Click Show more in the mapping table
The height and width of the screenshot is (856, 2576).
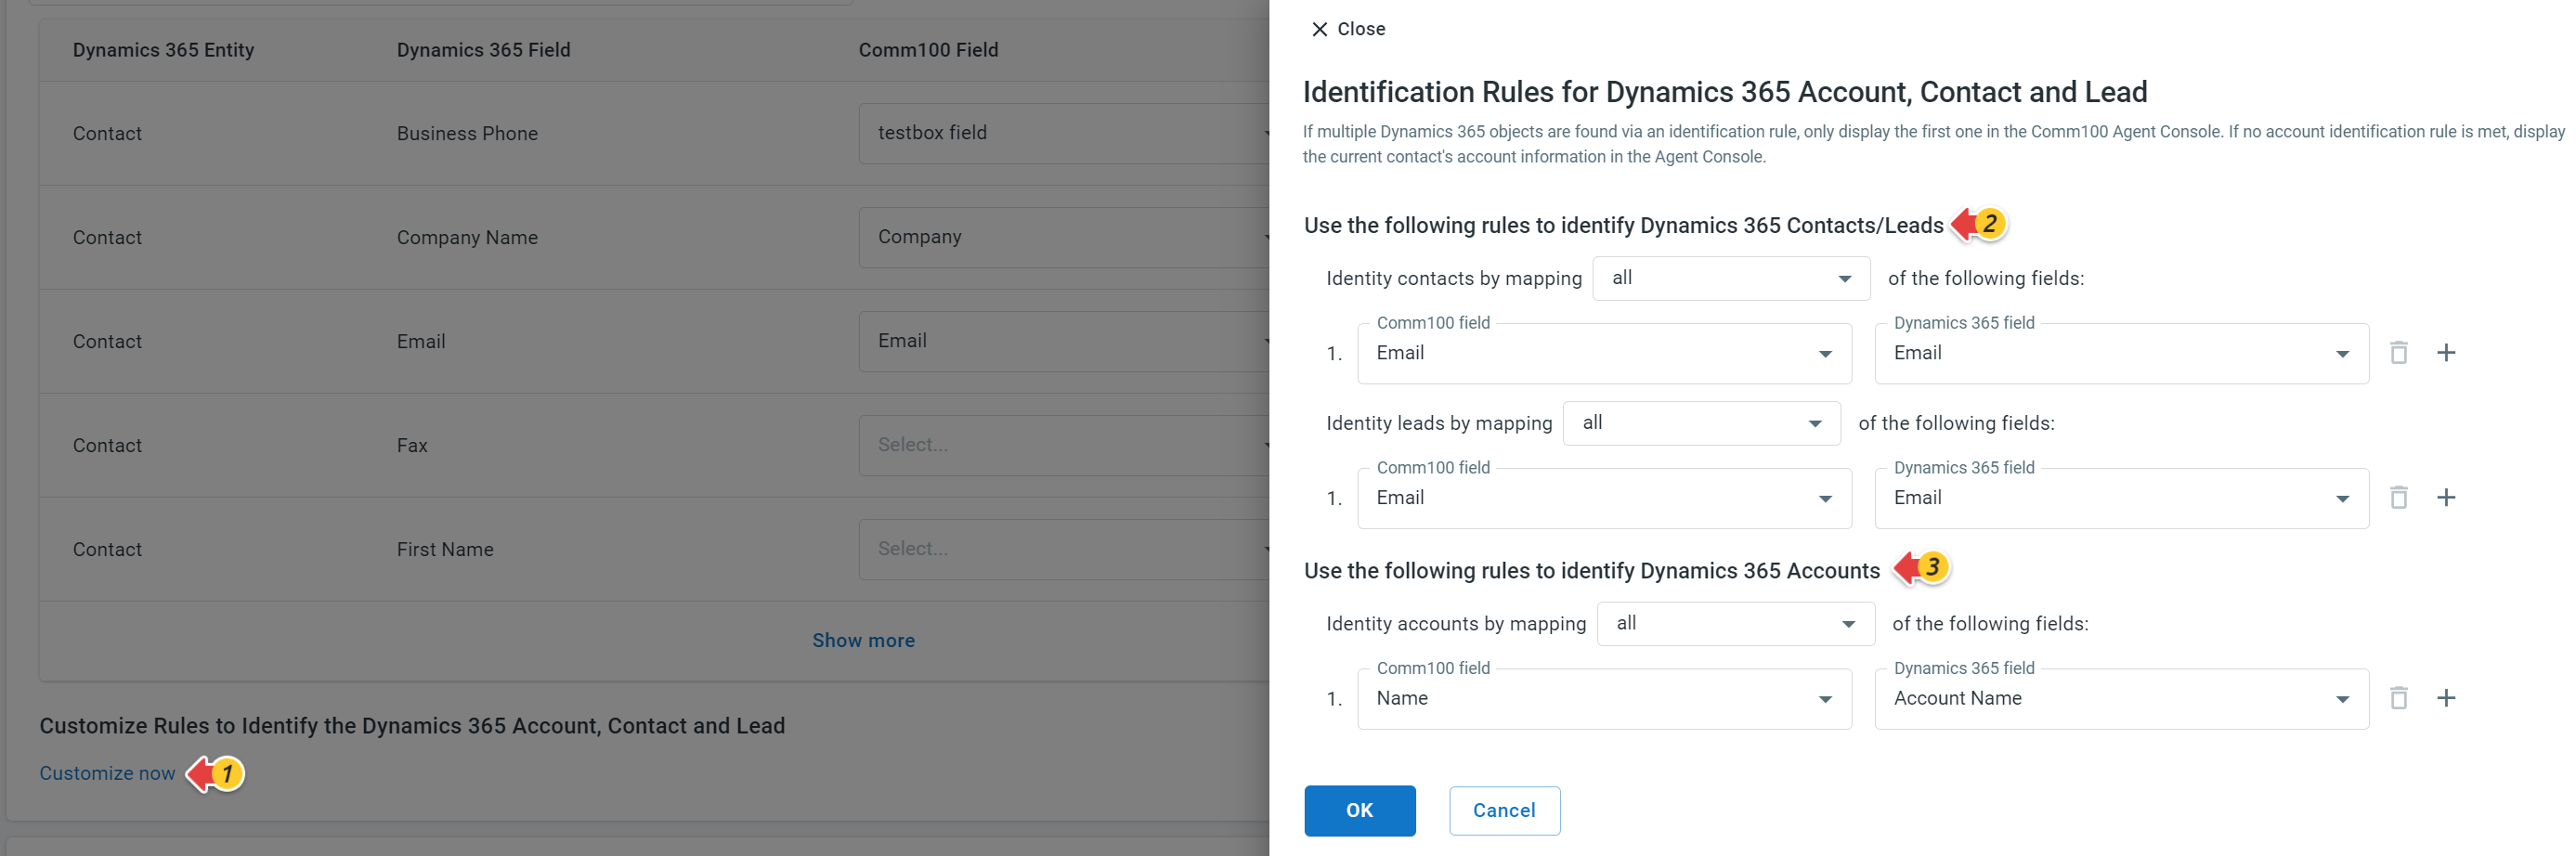(x=863, y=641)
